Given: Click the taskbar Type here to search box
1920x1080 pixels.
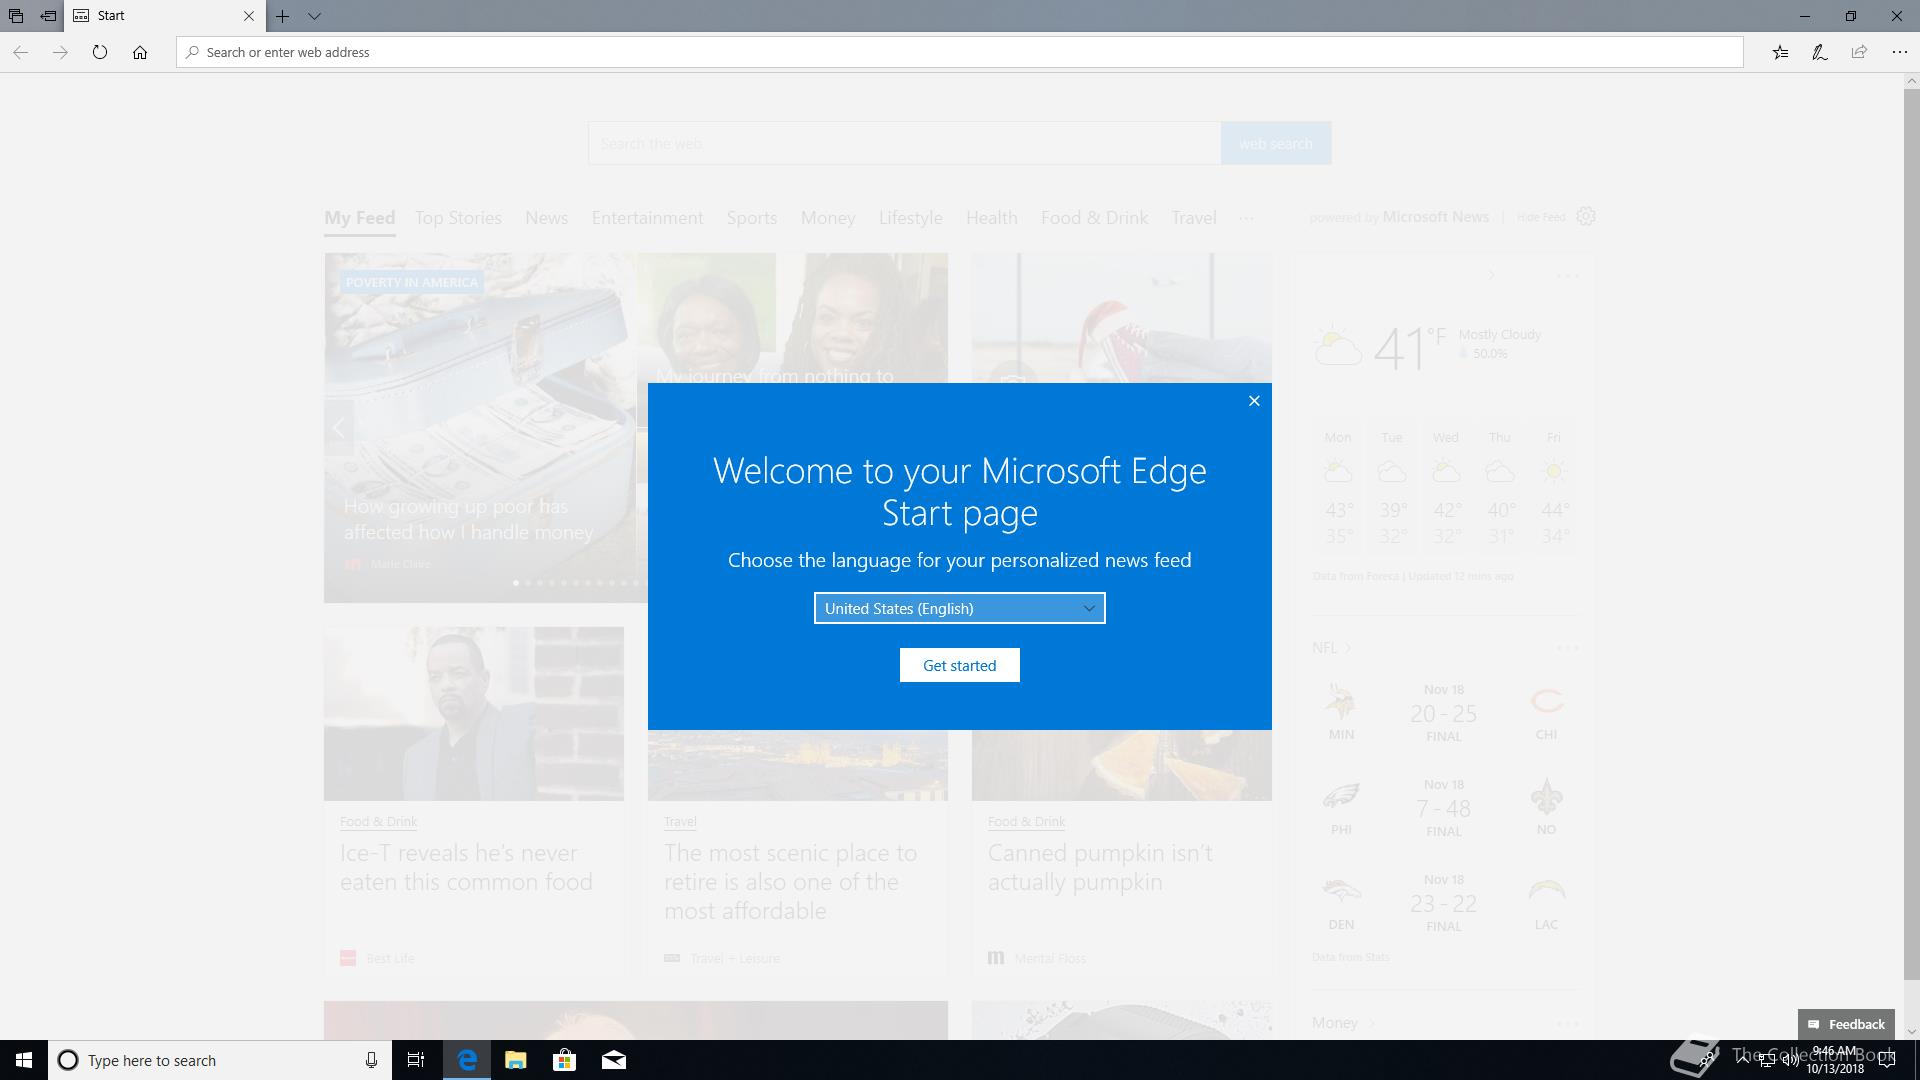Looking at the screenshot, I should pyautogui.click(x=220, y=1060).
